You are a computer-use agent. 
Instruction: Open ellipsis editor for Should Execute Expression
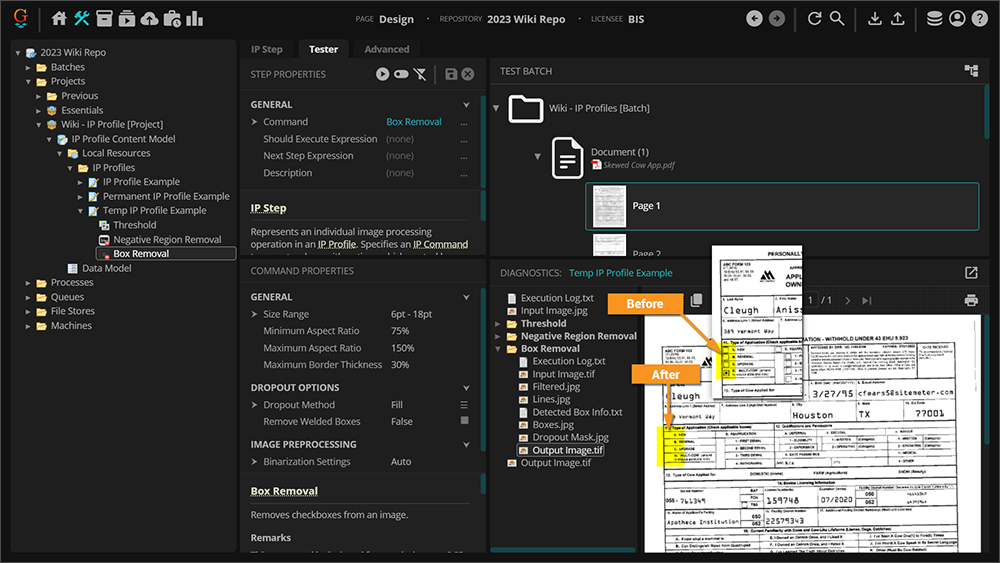coord(464,139)
